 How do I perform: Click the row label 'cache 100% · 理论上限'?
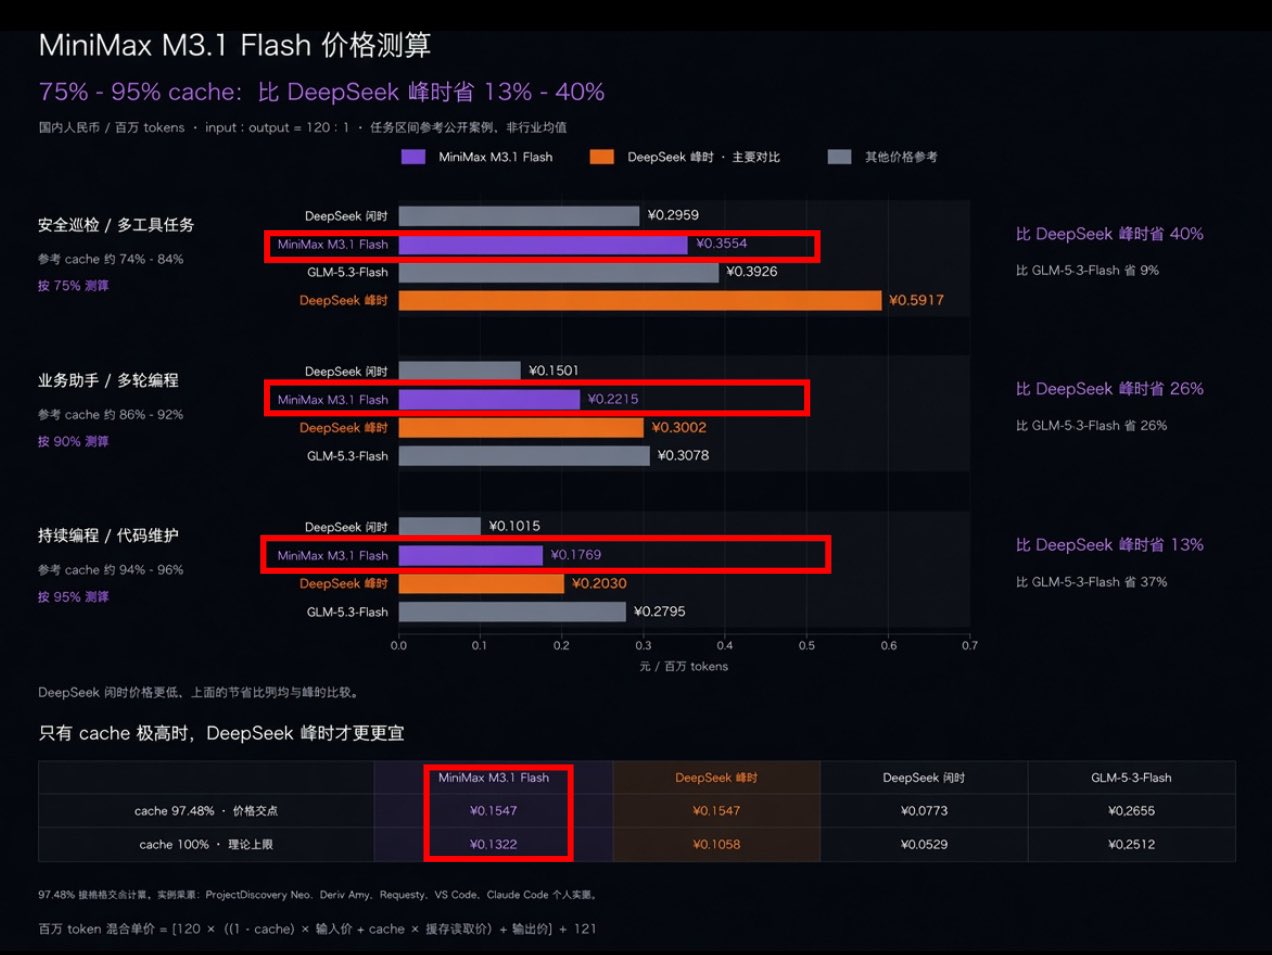(206, 845)
